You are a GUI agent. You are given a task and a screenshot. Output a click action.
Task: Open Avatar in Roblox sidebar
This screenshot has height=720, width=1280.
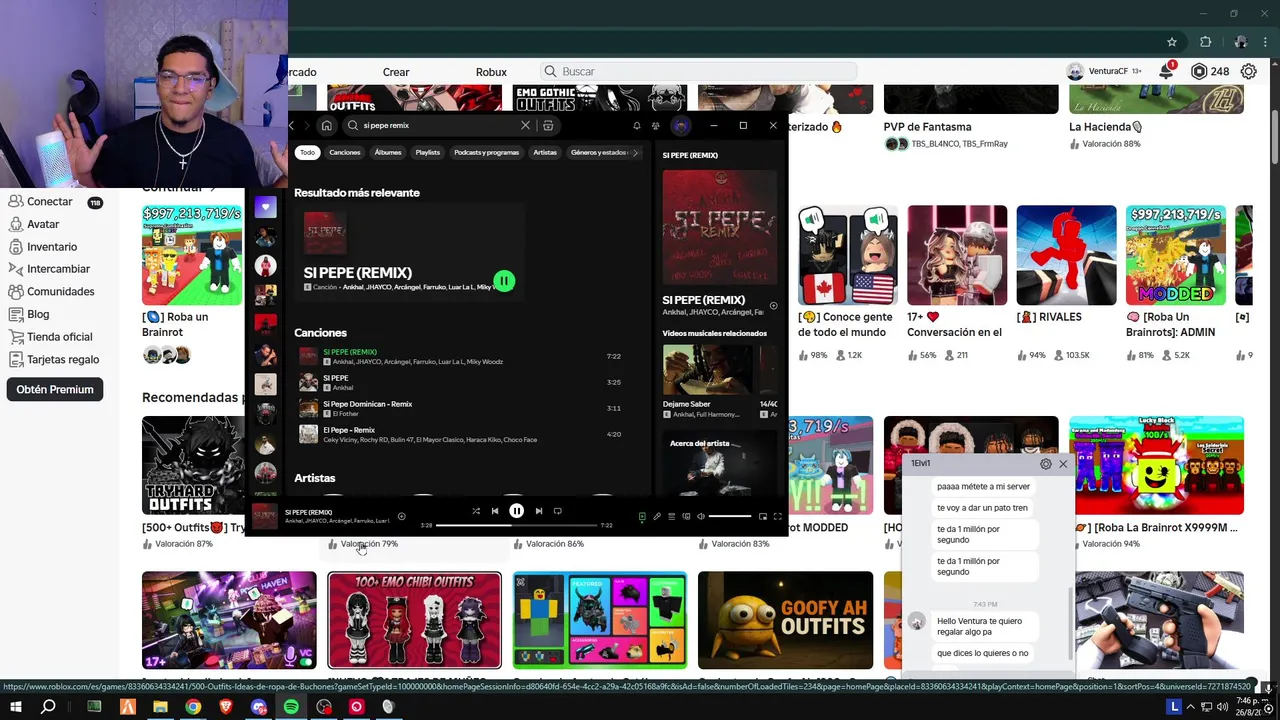43,224
